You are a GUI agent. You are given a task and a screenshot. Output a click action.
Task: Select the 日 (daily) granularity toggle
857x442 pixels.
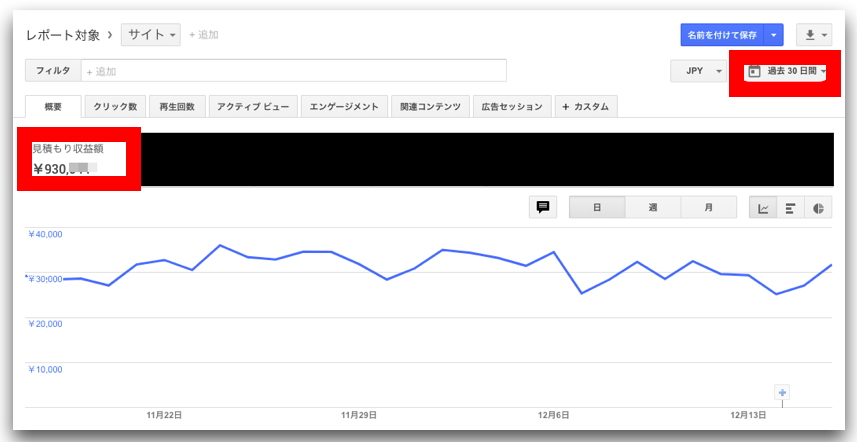pos(597,208)
